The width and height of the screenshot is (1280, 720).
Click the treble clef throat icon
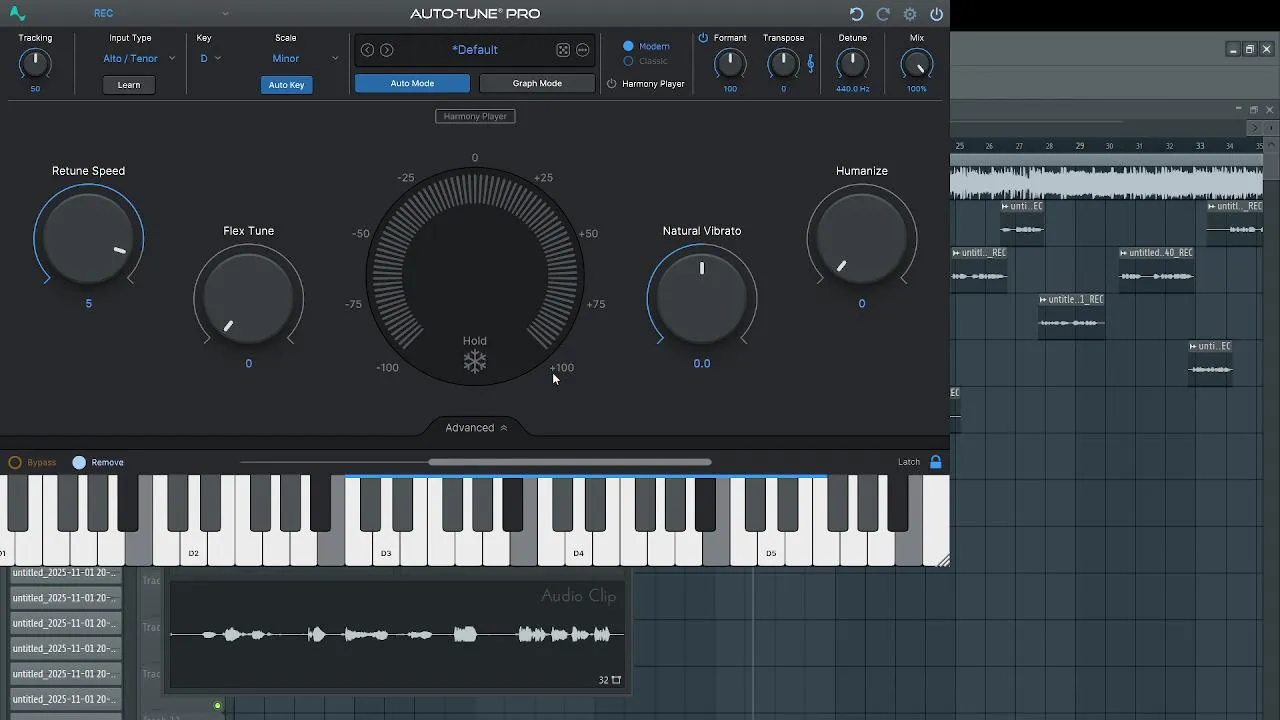(x=810, y=63)
